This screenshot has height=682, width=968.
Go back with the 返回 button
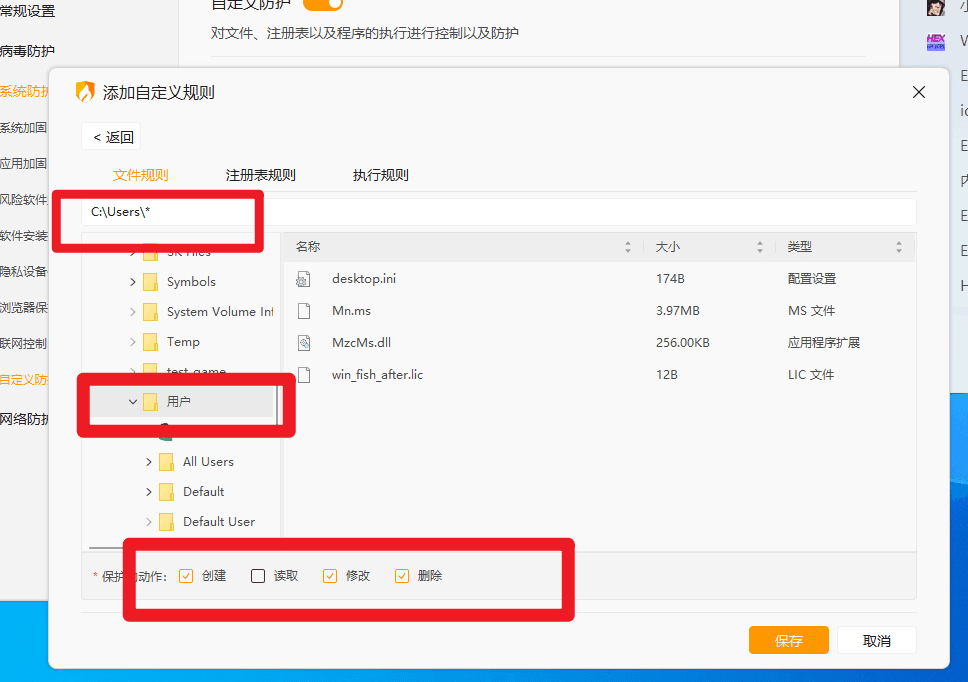pos(112,137)
